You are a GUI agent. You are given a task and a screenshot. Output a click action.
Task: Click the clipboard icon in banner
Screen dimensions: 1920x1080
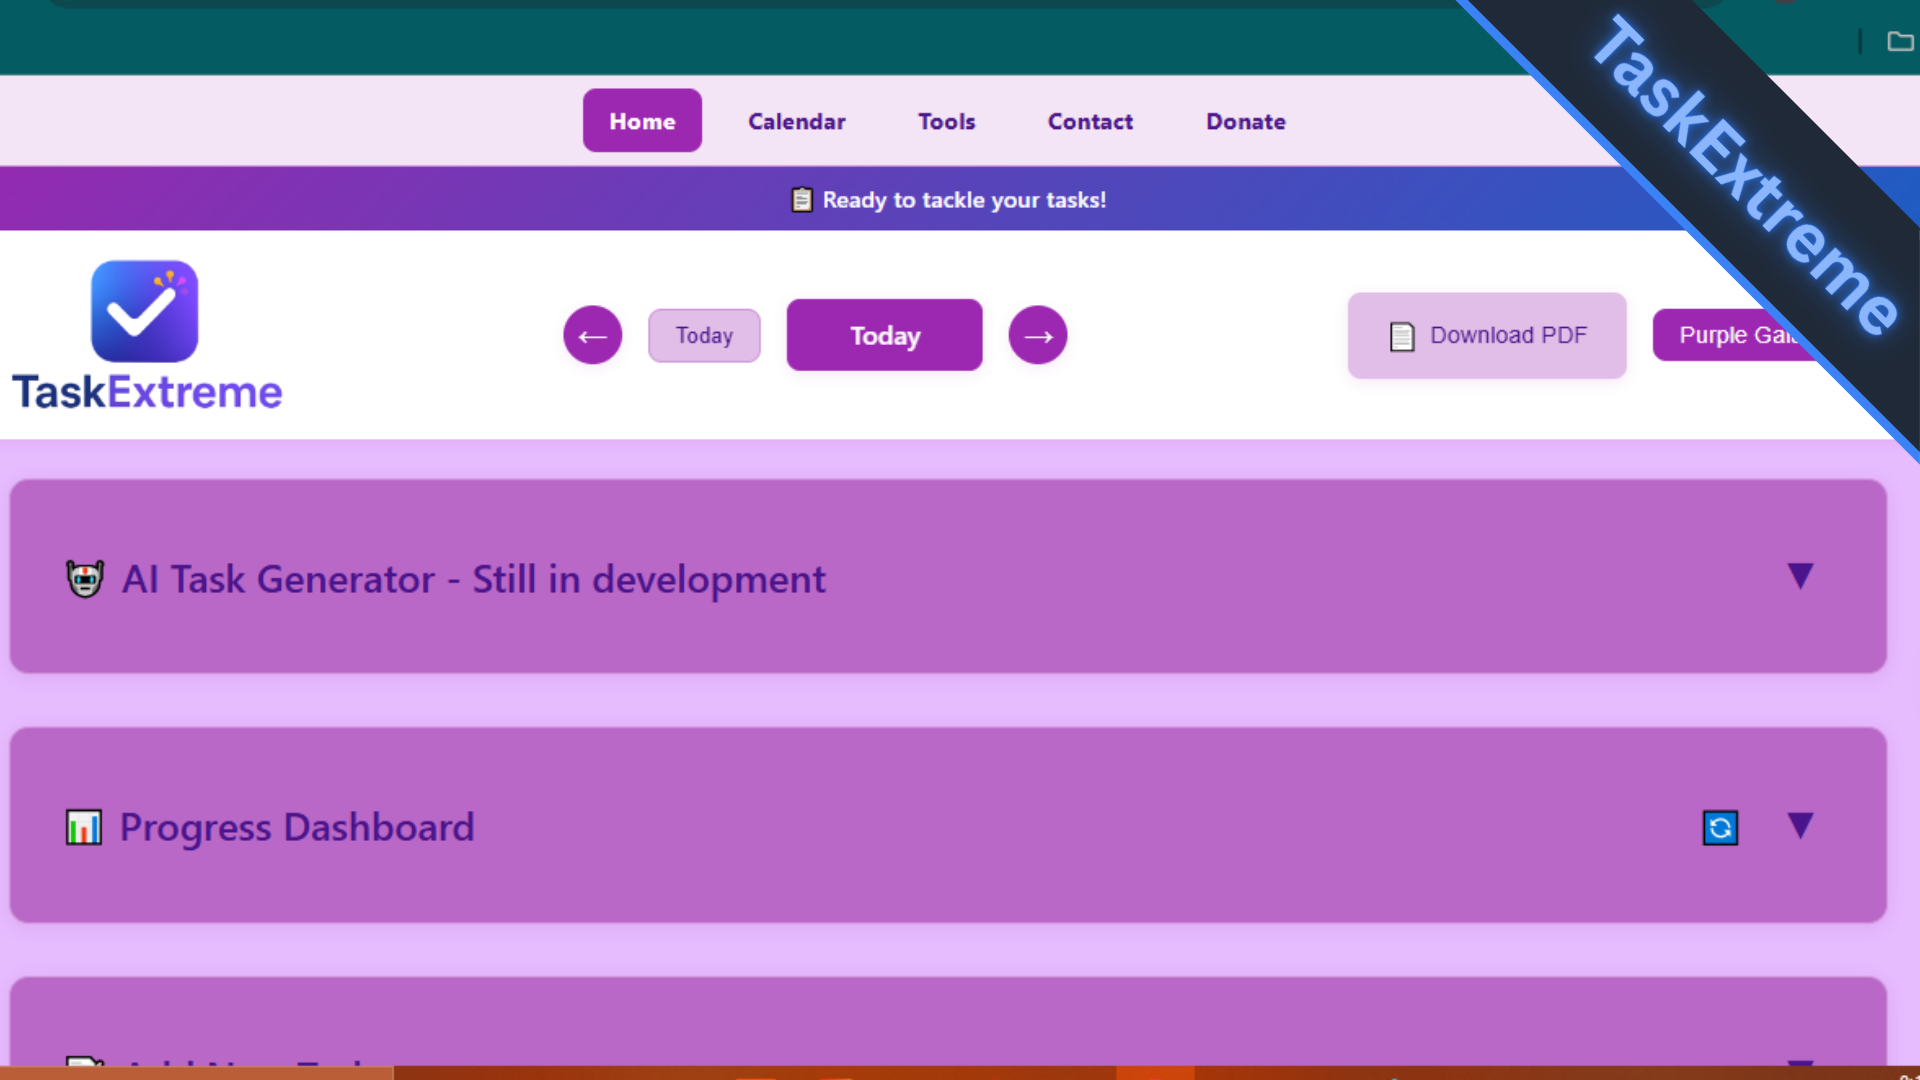pos(802,200)
